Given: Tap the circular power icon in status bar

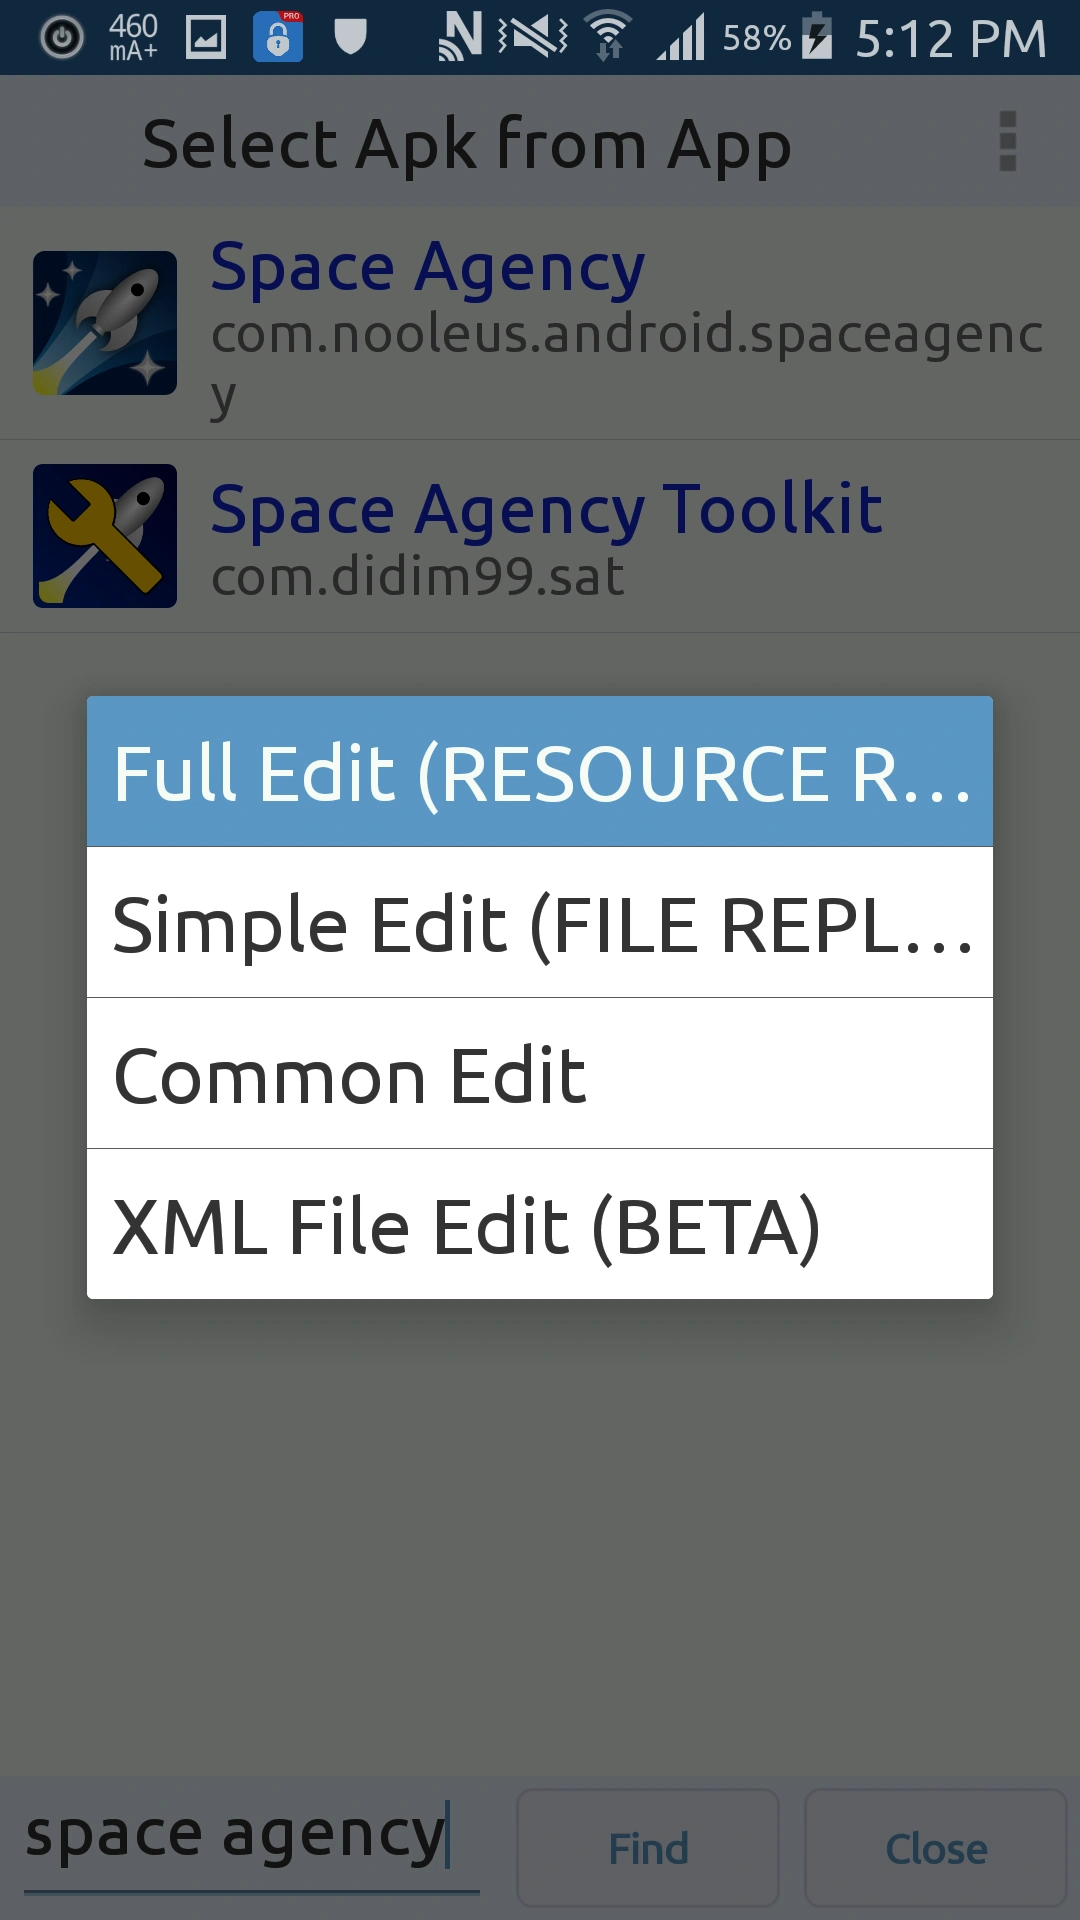Looking at the screenshot, I should click(62, 38).
